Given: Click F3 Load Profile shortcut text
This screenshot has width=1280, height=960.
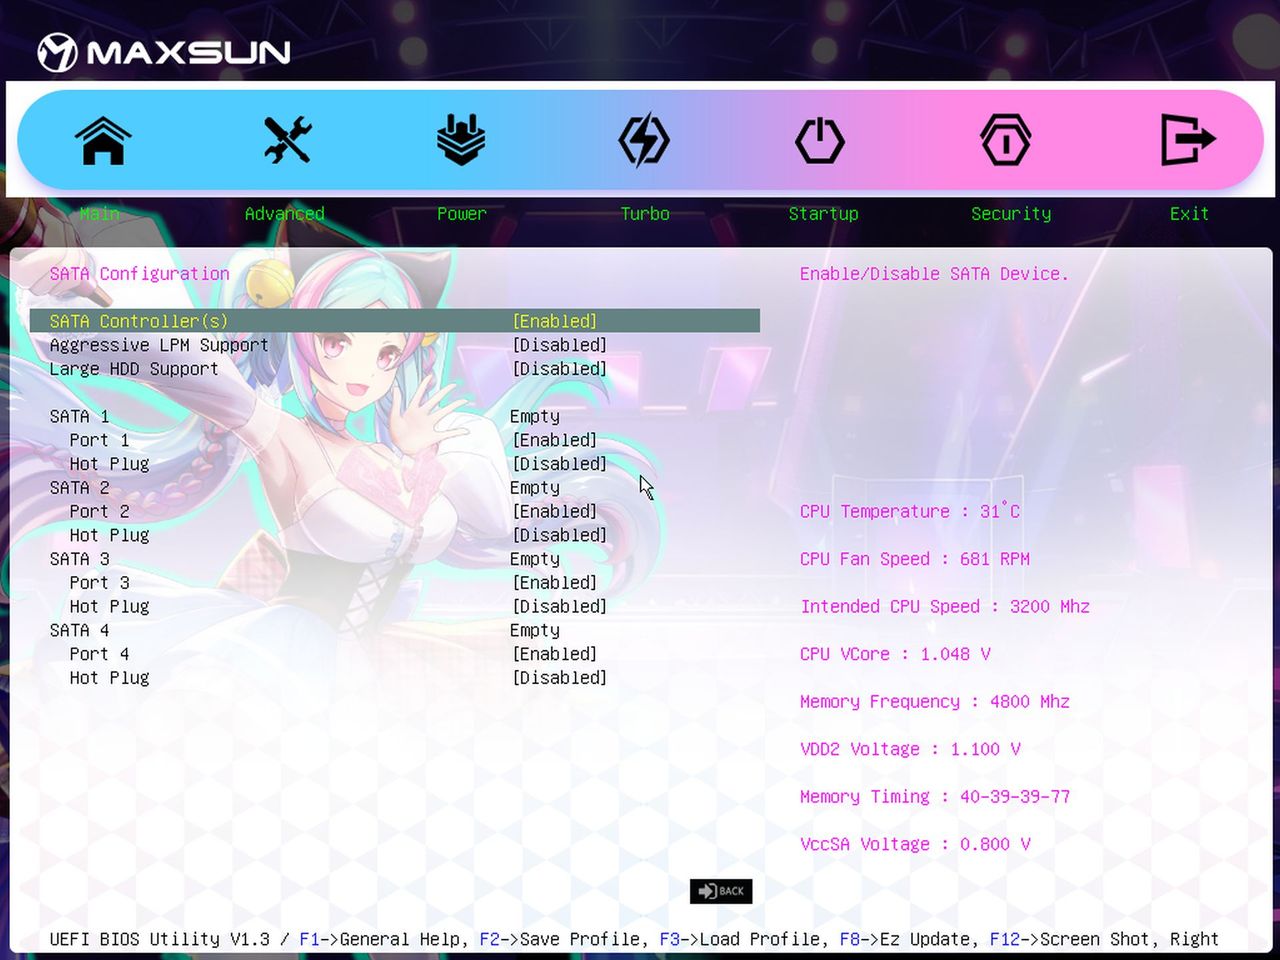Looking at the screenshot, I should [x=744, y=939].
